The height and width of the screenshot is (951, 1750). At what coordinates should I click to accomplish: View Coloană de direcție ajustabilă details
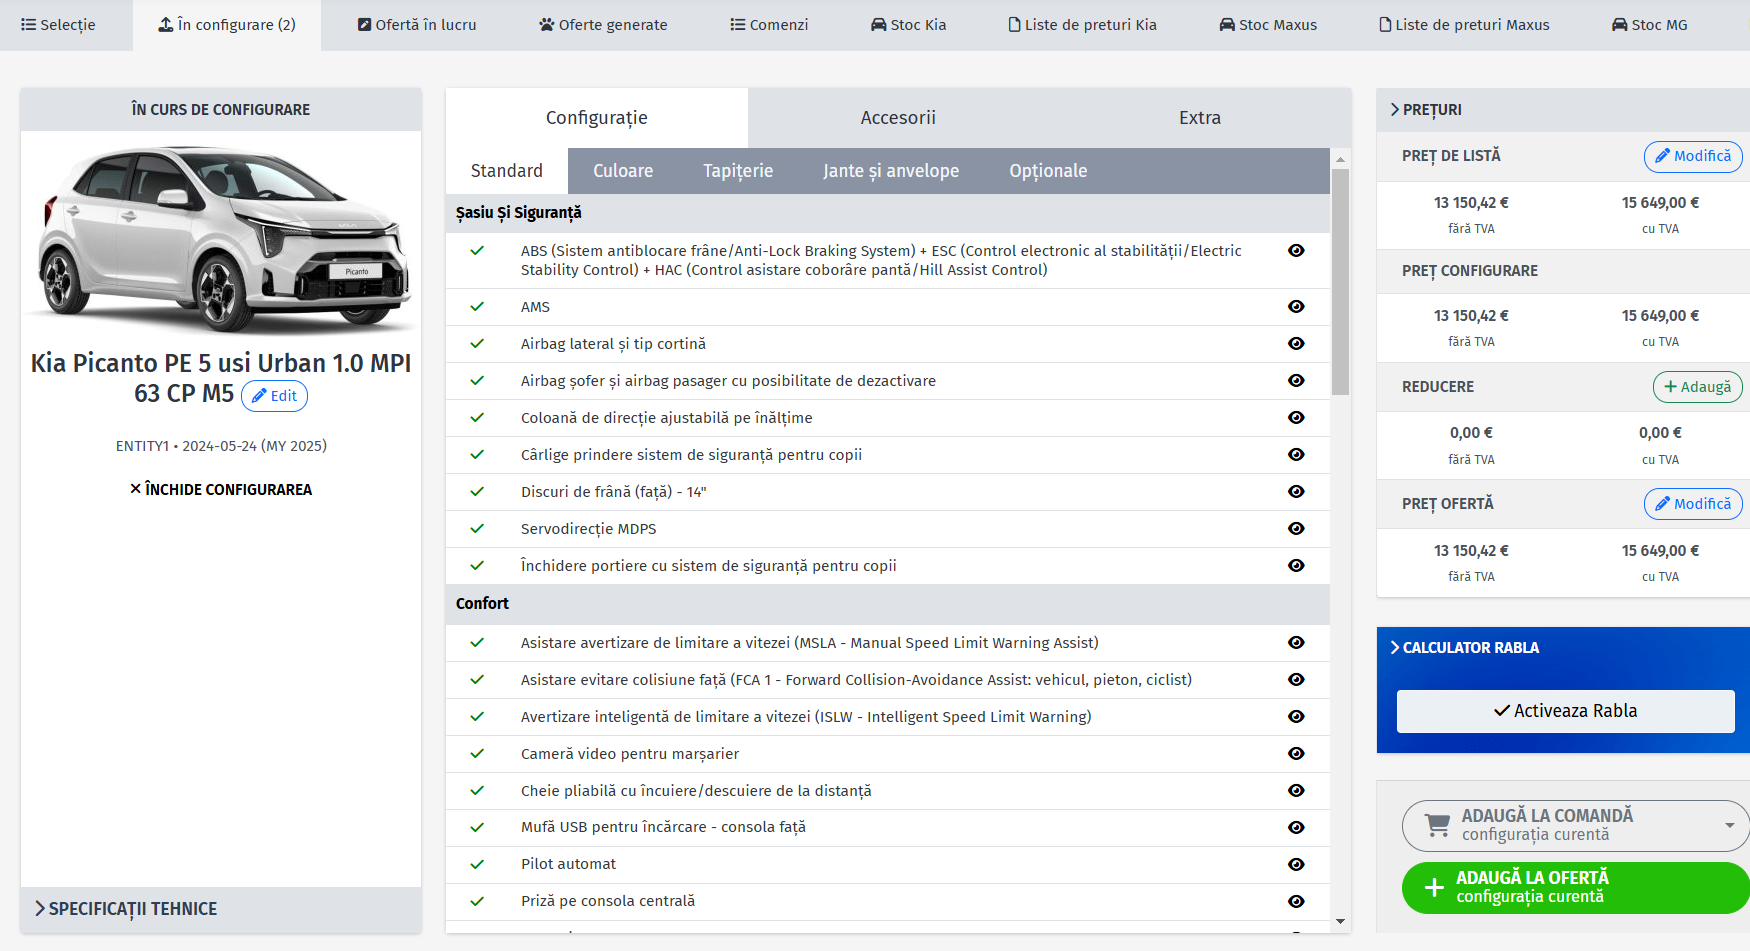[1296, 418]
